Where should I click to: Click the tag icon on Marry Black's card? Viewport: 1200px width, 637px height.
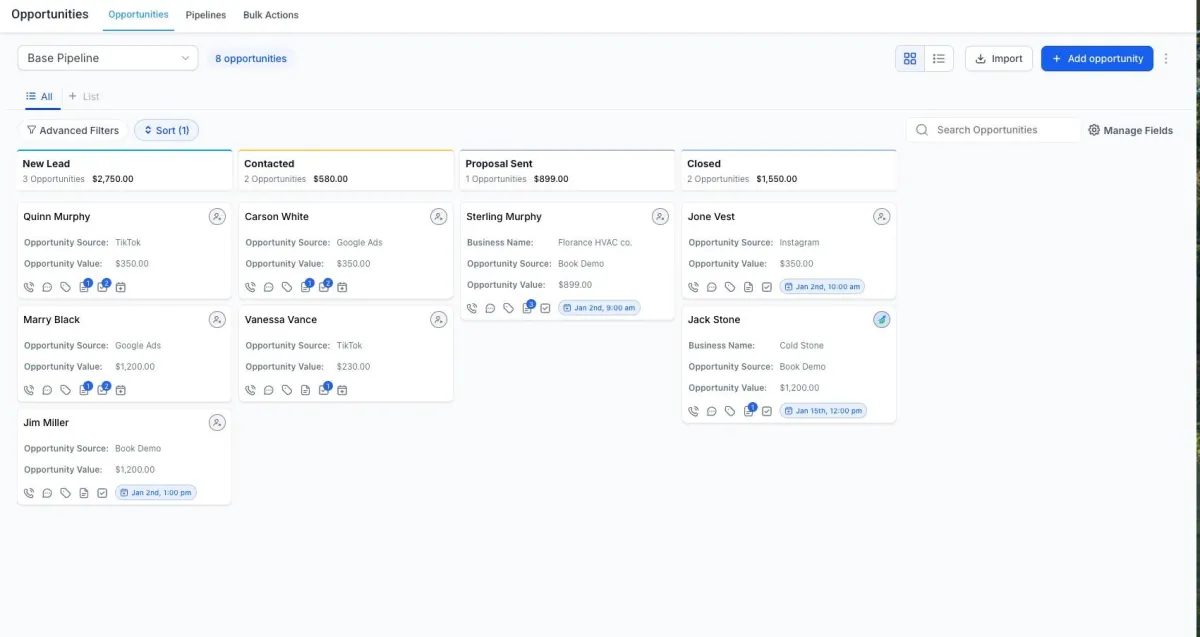[x=65, y=390]
